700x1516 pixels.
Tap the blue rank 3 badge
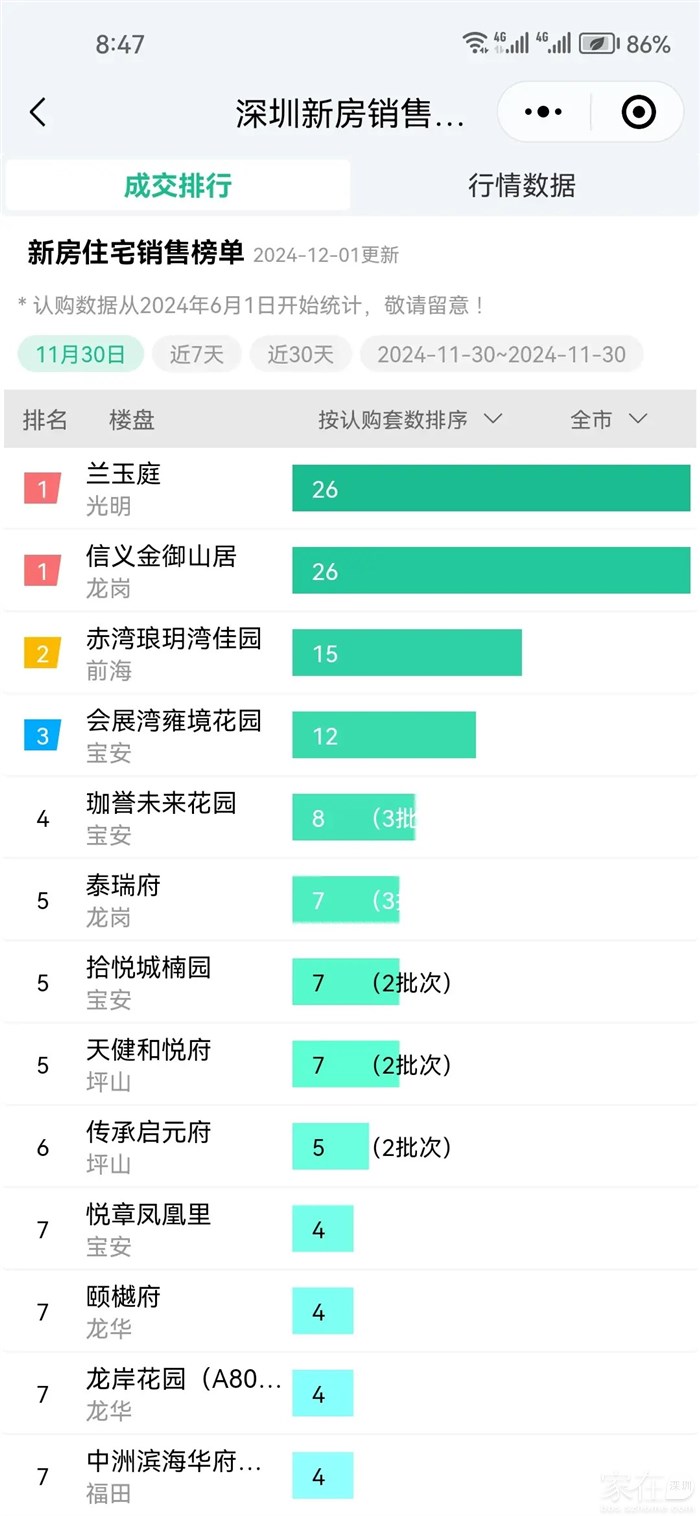42,736
